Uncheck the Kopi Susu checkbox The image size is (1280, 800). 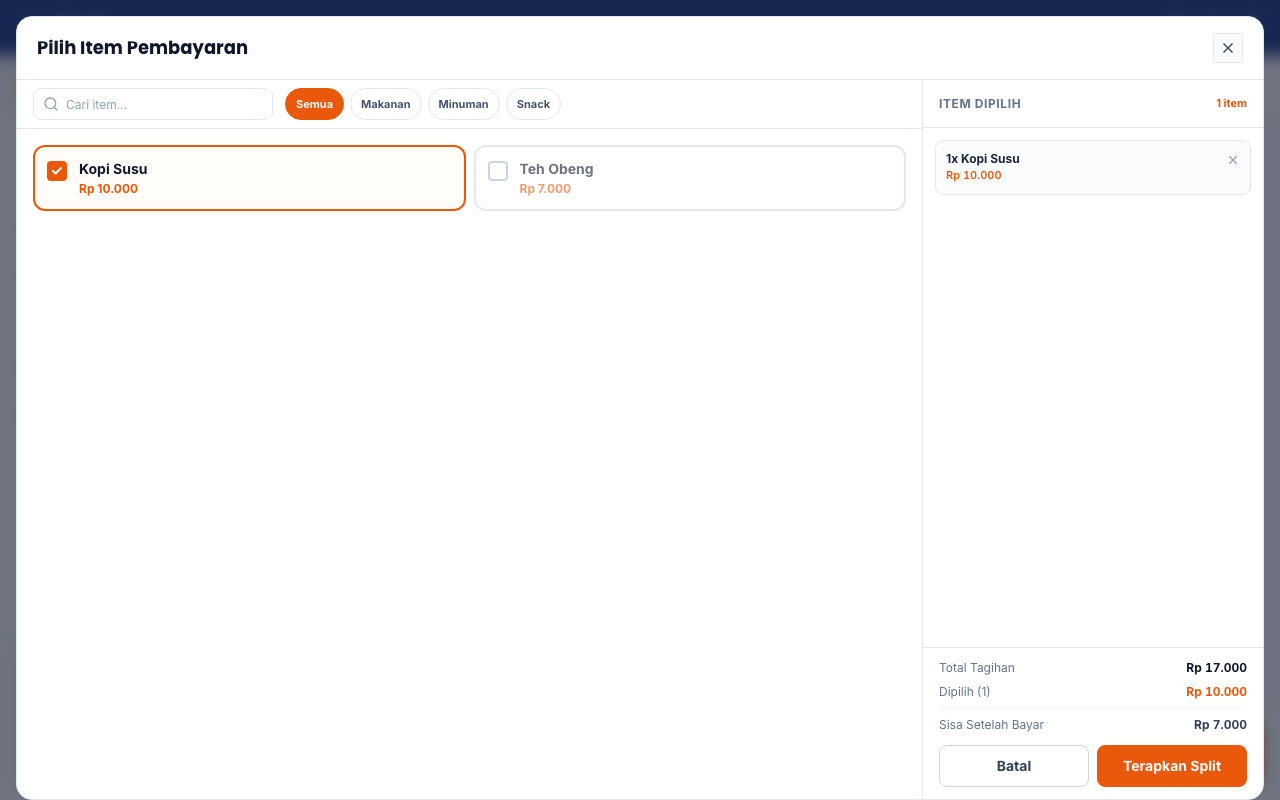pyautogui.click(x=57, y=171)
